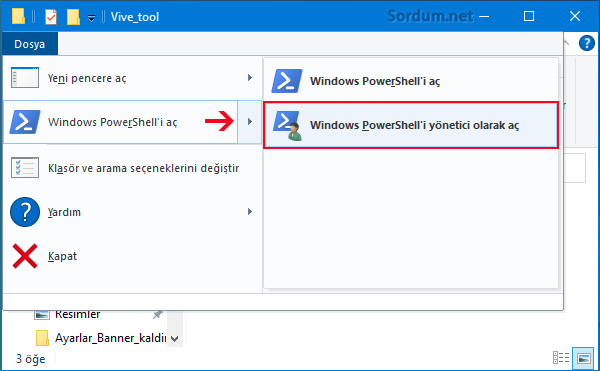Switch to large icons view in status bar
This screenshot has width=600, height=371.
[583, 358]
